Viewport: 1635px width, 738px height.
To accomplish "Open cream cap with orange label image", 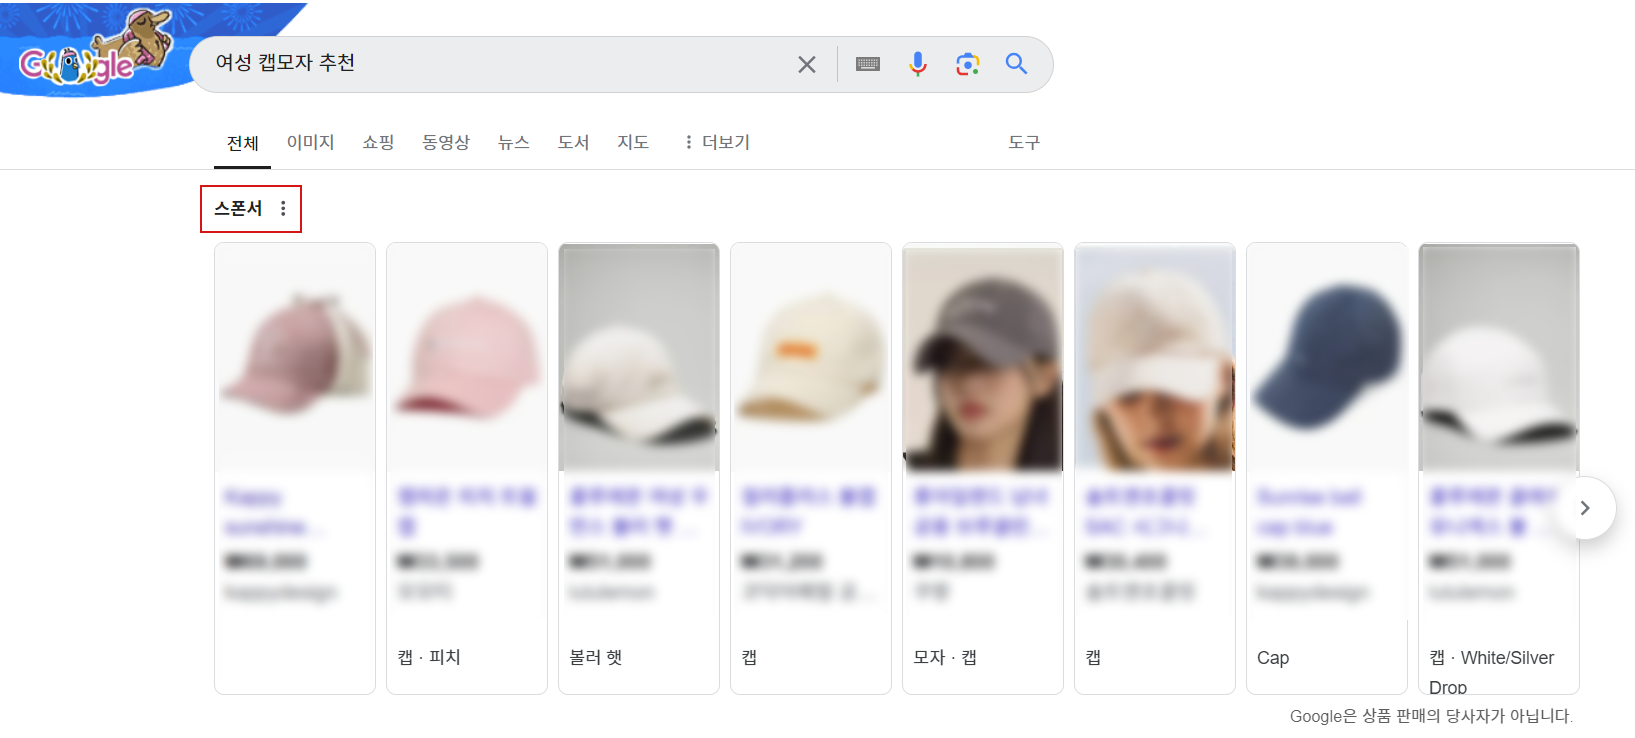I will (811, 358).
